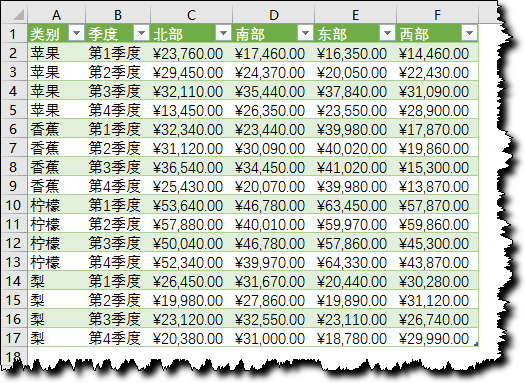
Task: Click cell ¥57,880.00
Action: coord(191,224)
